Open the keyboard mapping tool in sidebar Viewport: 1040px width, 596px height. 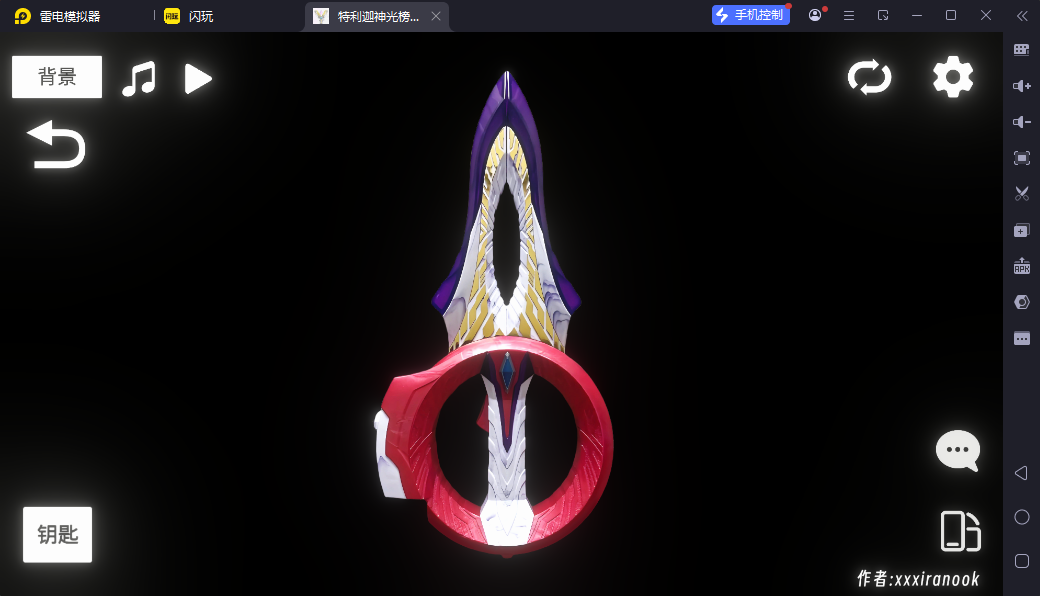pos(1021,50)
